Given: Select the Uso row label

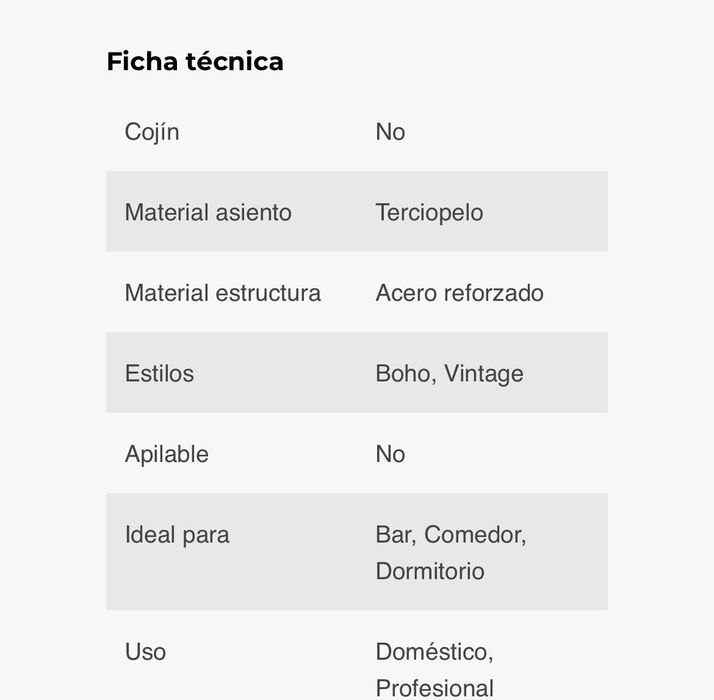Looking at the screenshot, I should [145, 652].
